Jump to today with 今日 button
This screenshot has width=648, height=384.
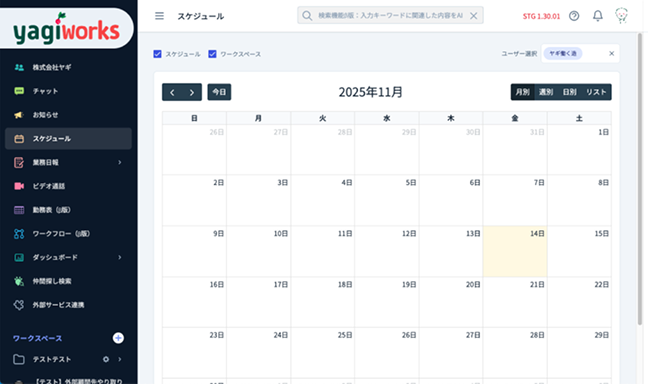tap(219, 92)
